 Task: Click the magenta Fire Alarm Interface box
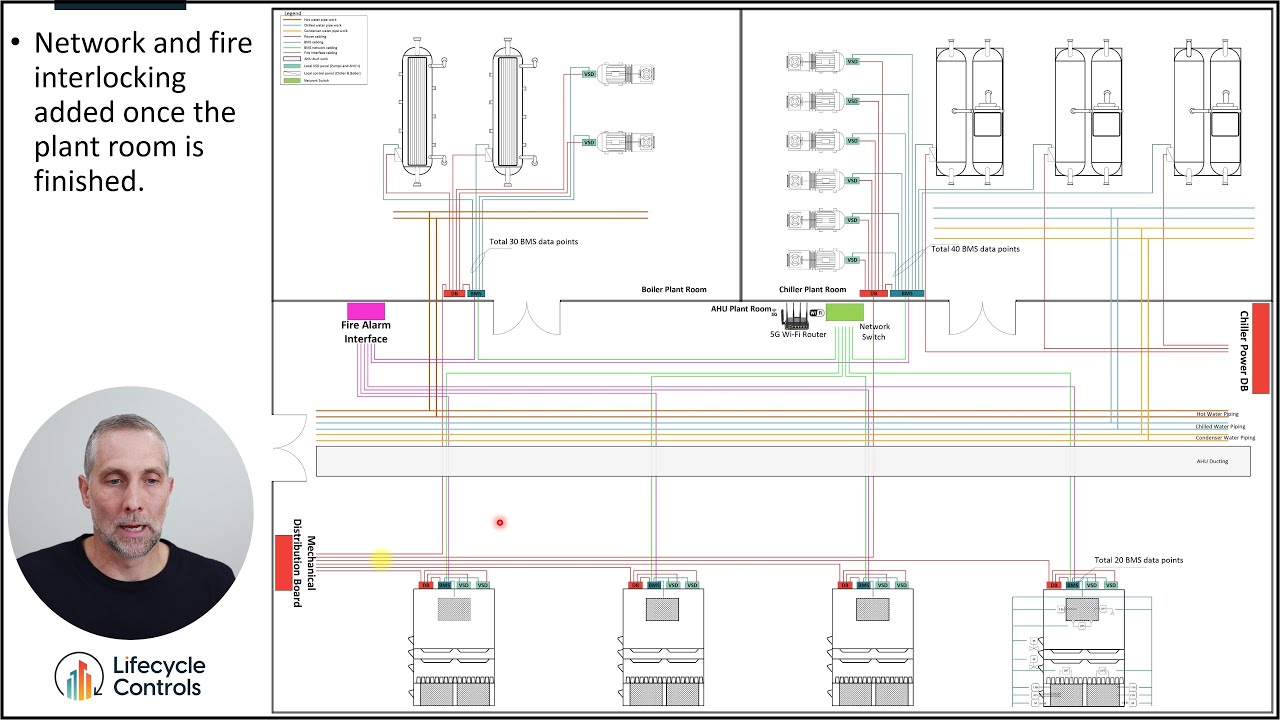[366, 312]
